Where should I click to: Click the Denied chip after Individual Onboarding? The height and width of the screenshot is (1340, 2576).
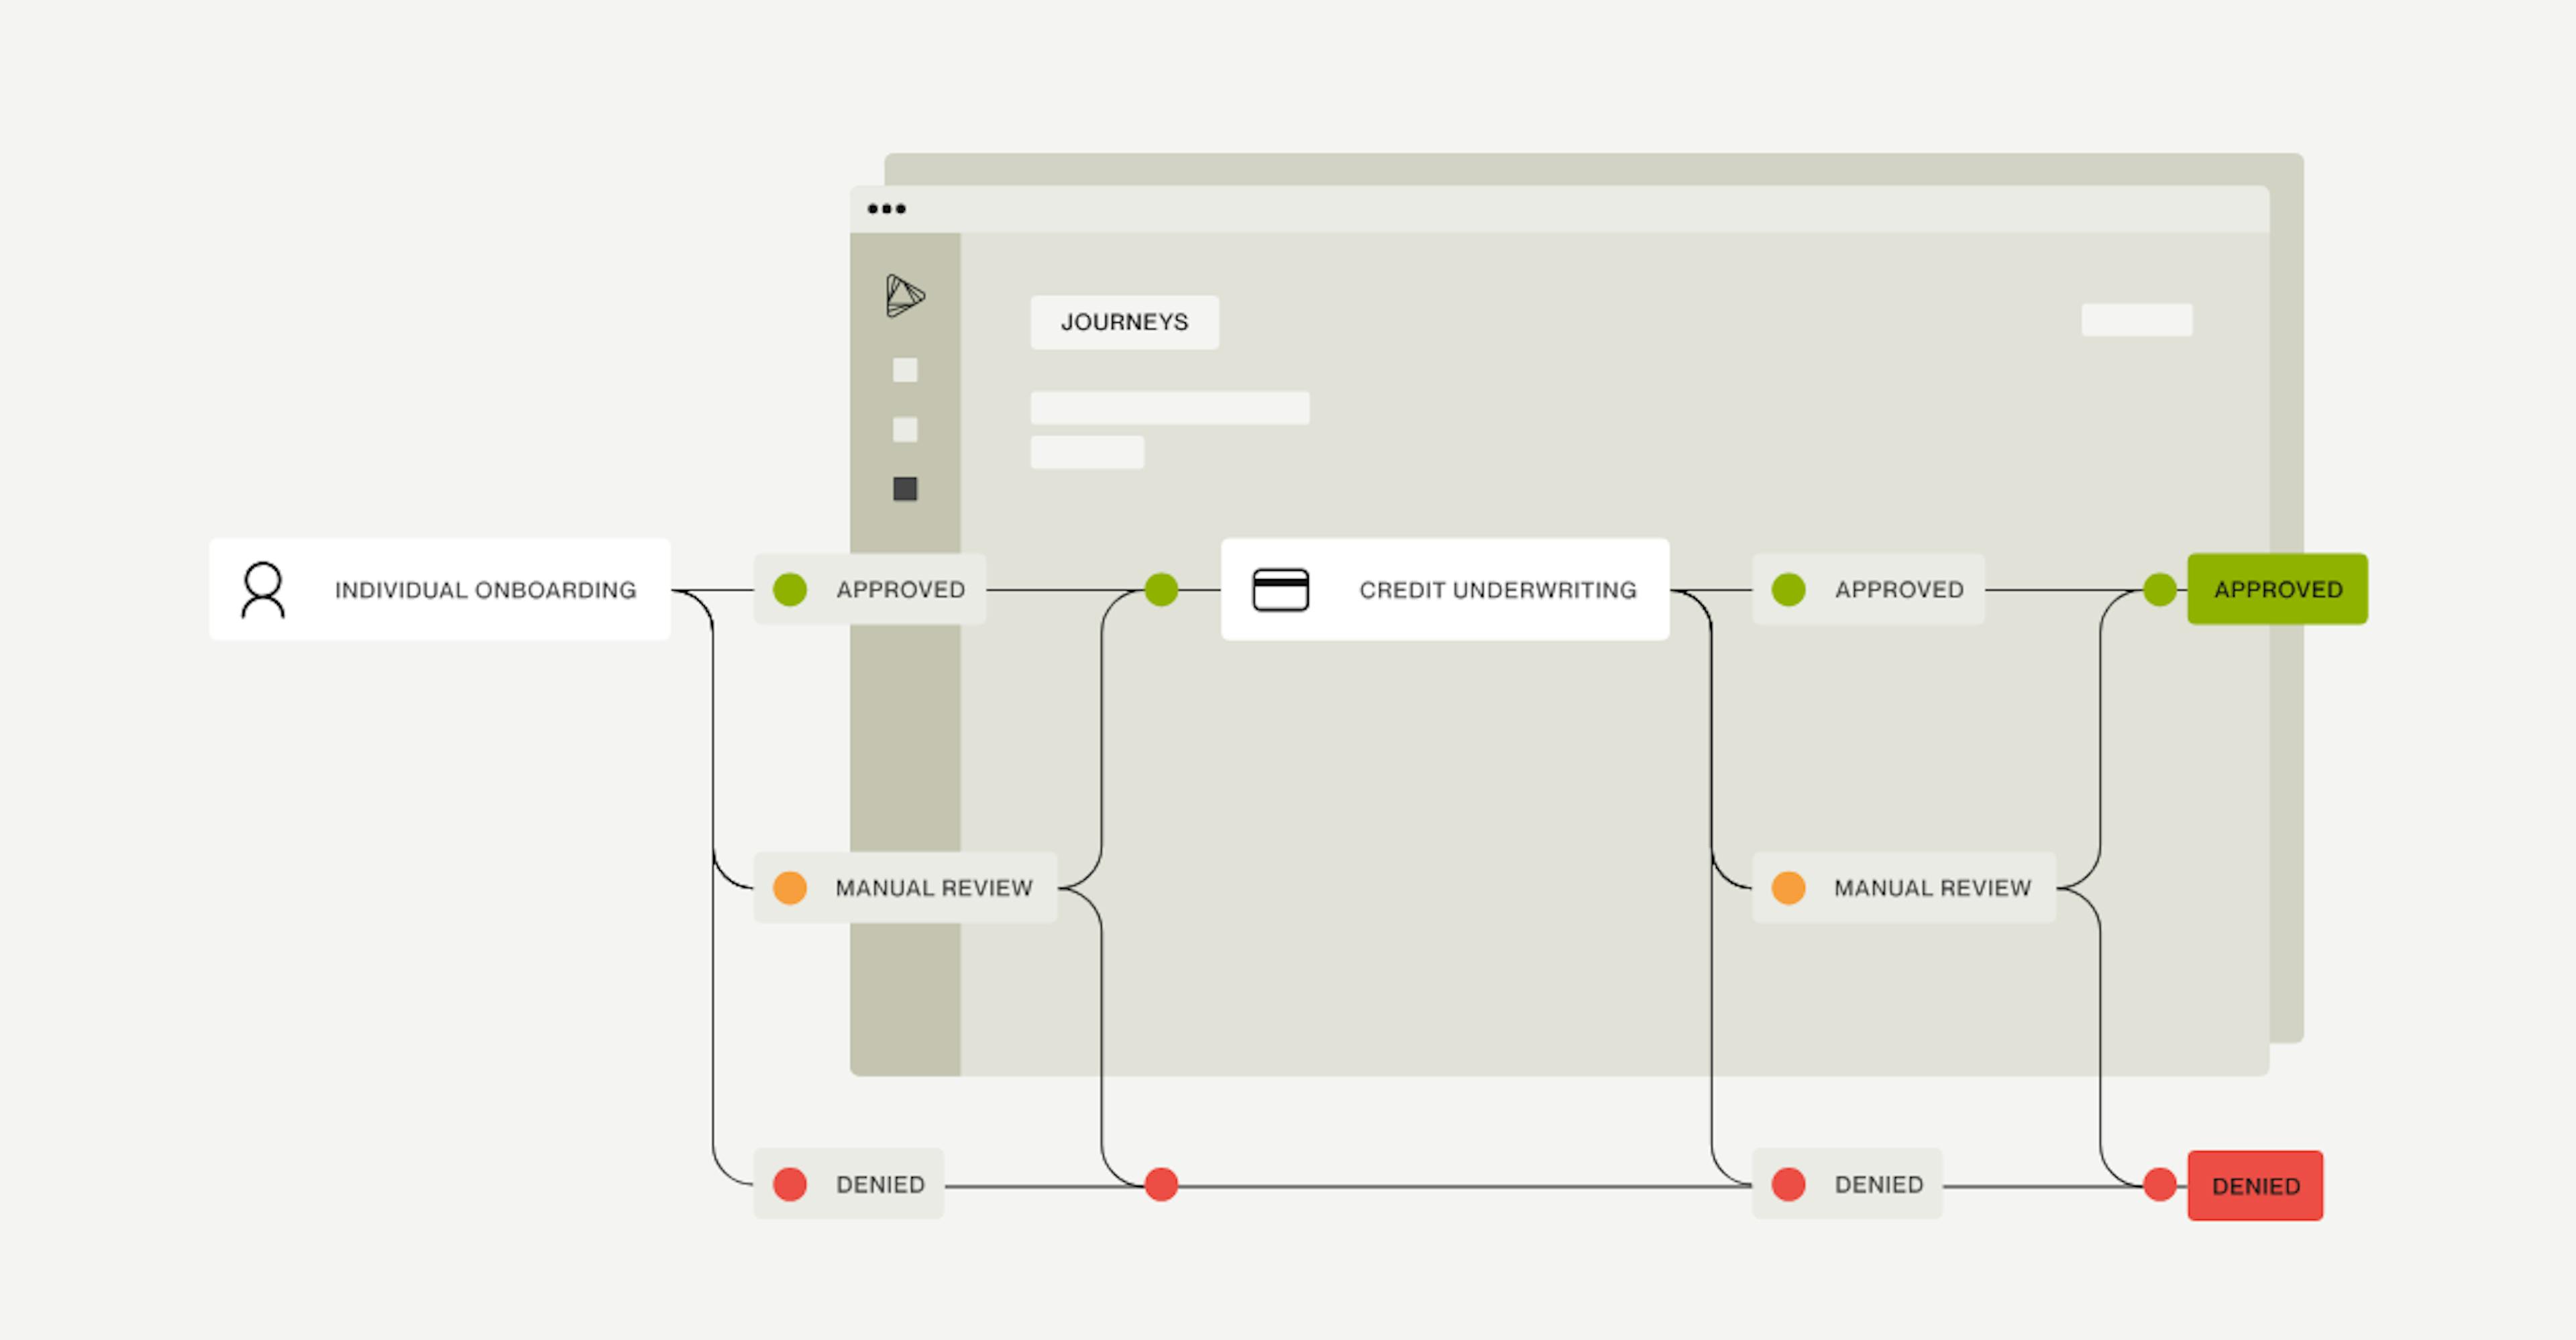[849, 1184]
